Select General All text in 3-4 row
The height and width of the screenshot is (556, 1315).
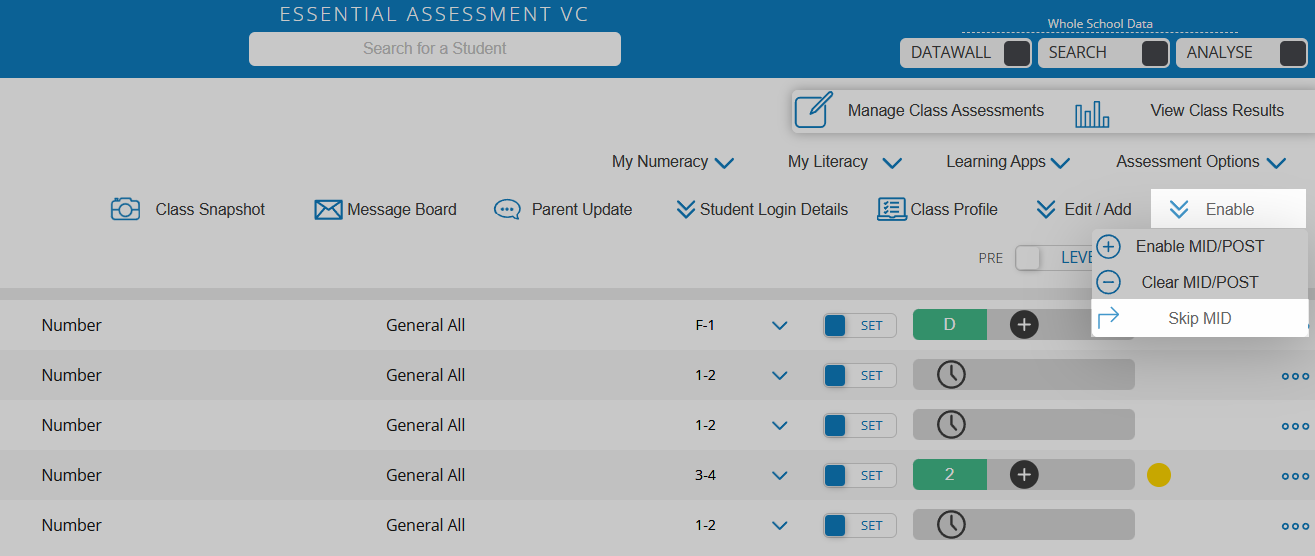point(426,475)
